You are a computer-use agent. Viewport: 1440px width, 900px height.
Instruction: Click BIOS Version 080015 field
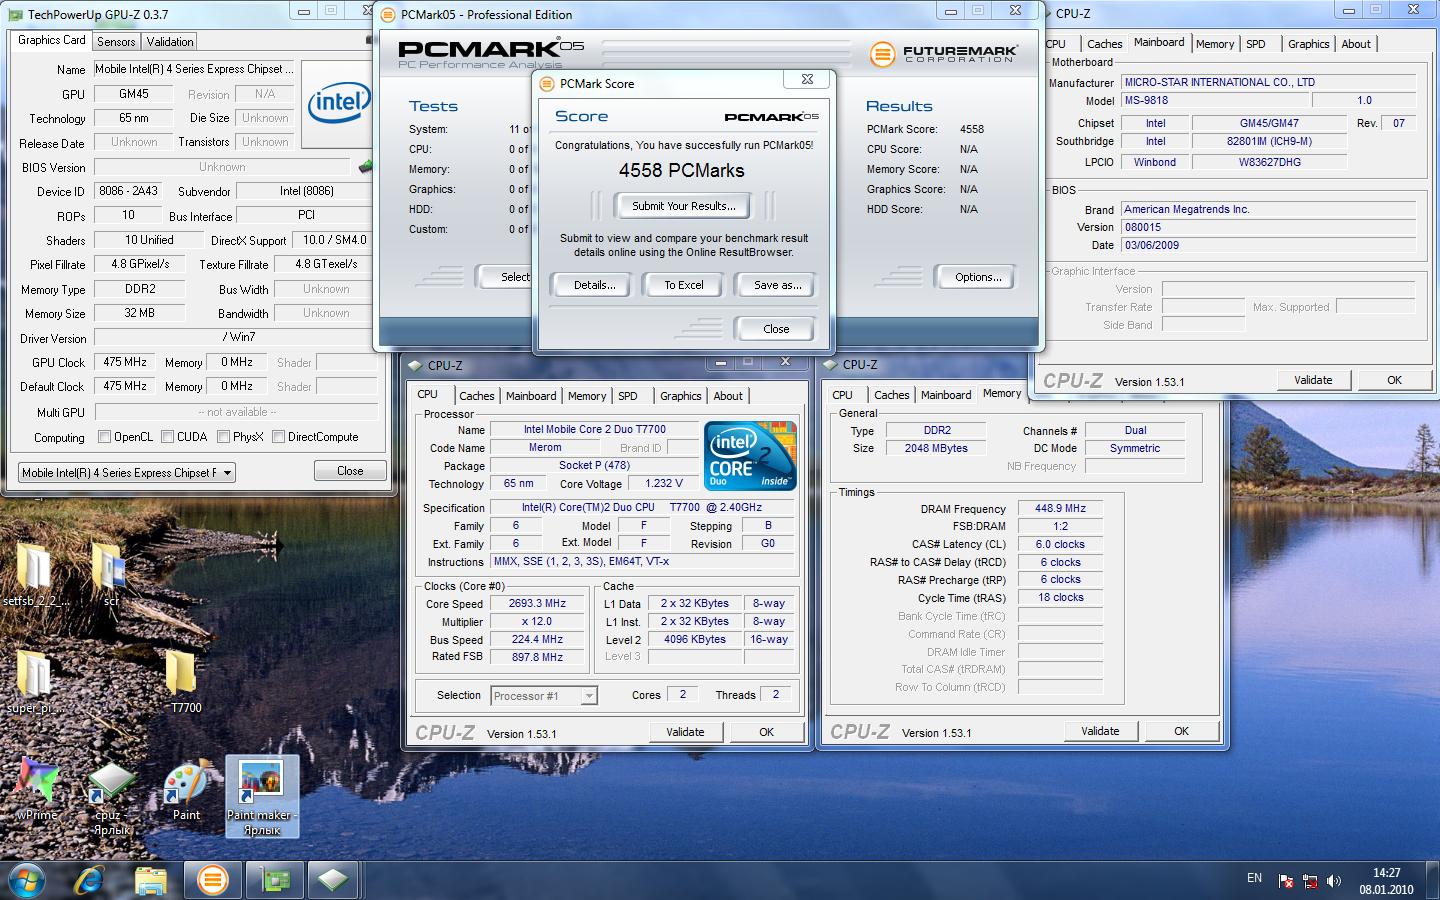(1268, 227)
